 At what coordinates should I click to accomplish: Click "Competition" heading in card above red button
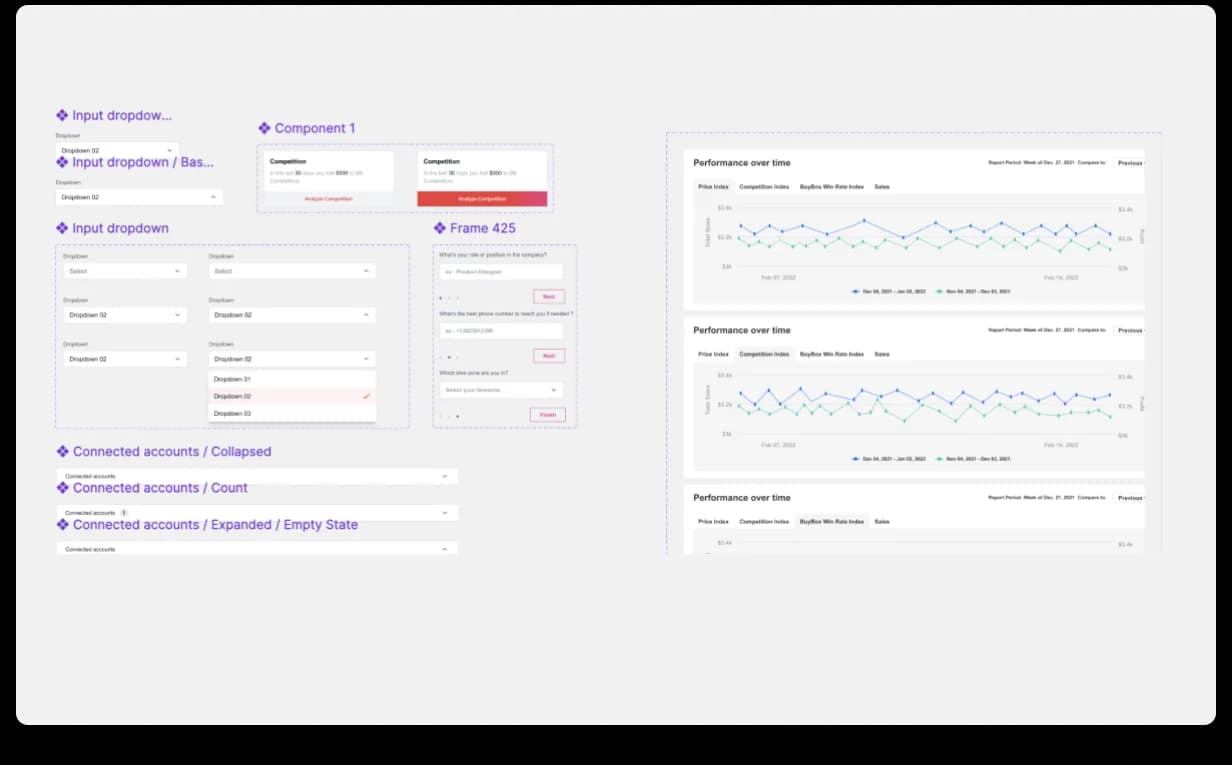tap(441, 161)
